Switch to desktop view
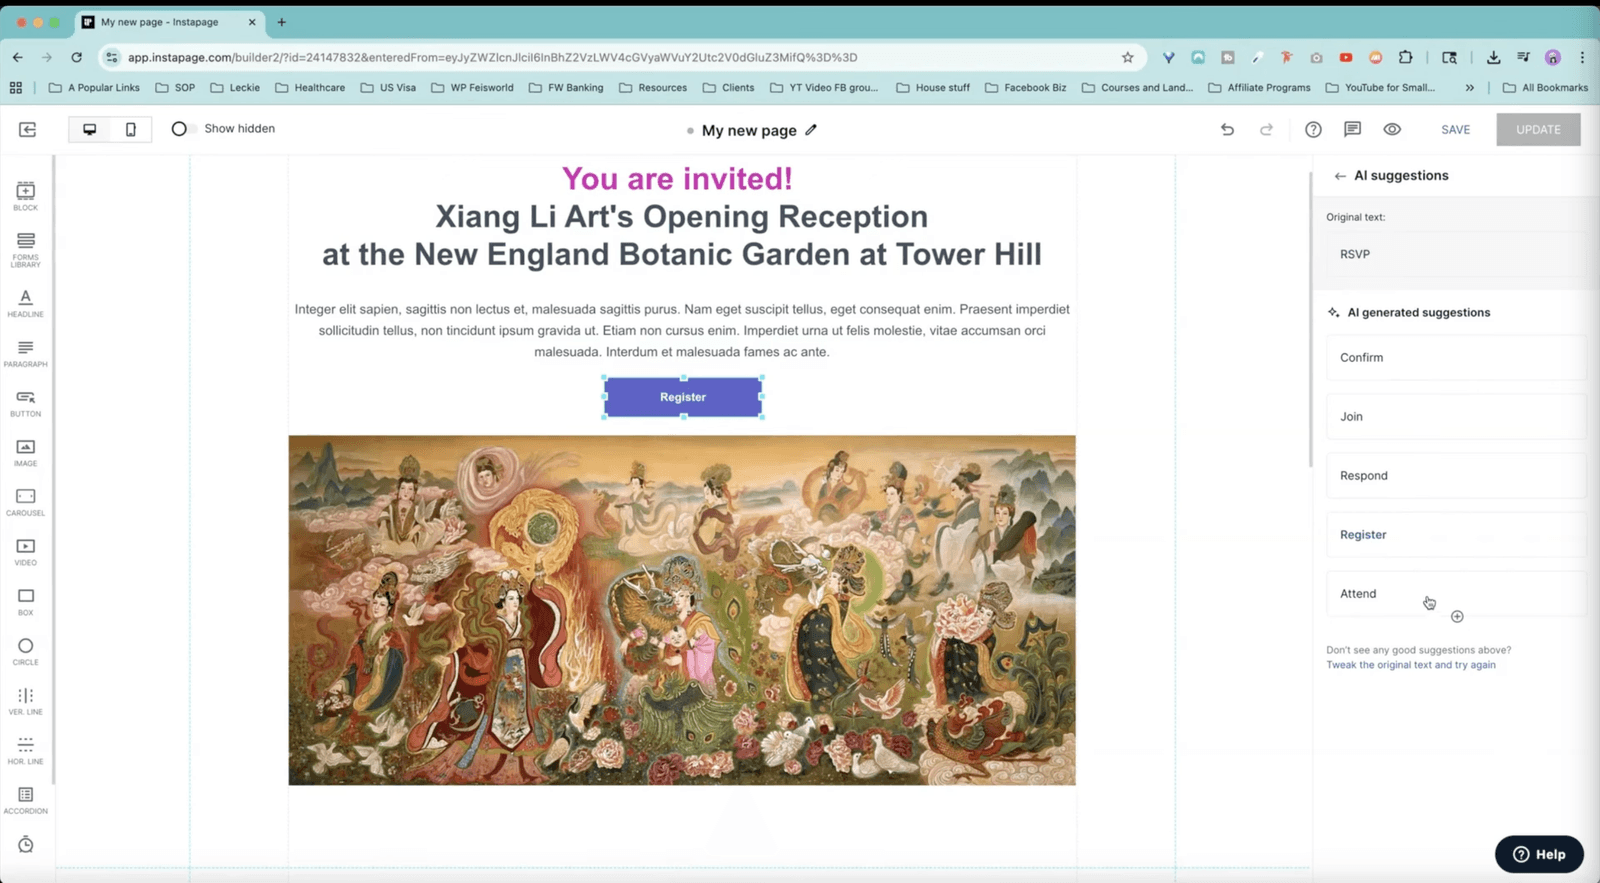This screenshot has height=883, width=1600. click(x=89, y=129)
